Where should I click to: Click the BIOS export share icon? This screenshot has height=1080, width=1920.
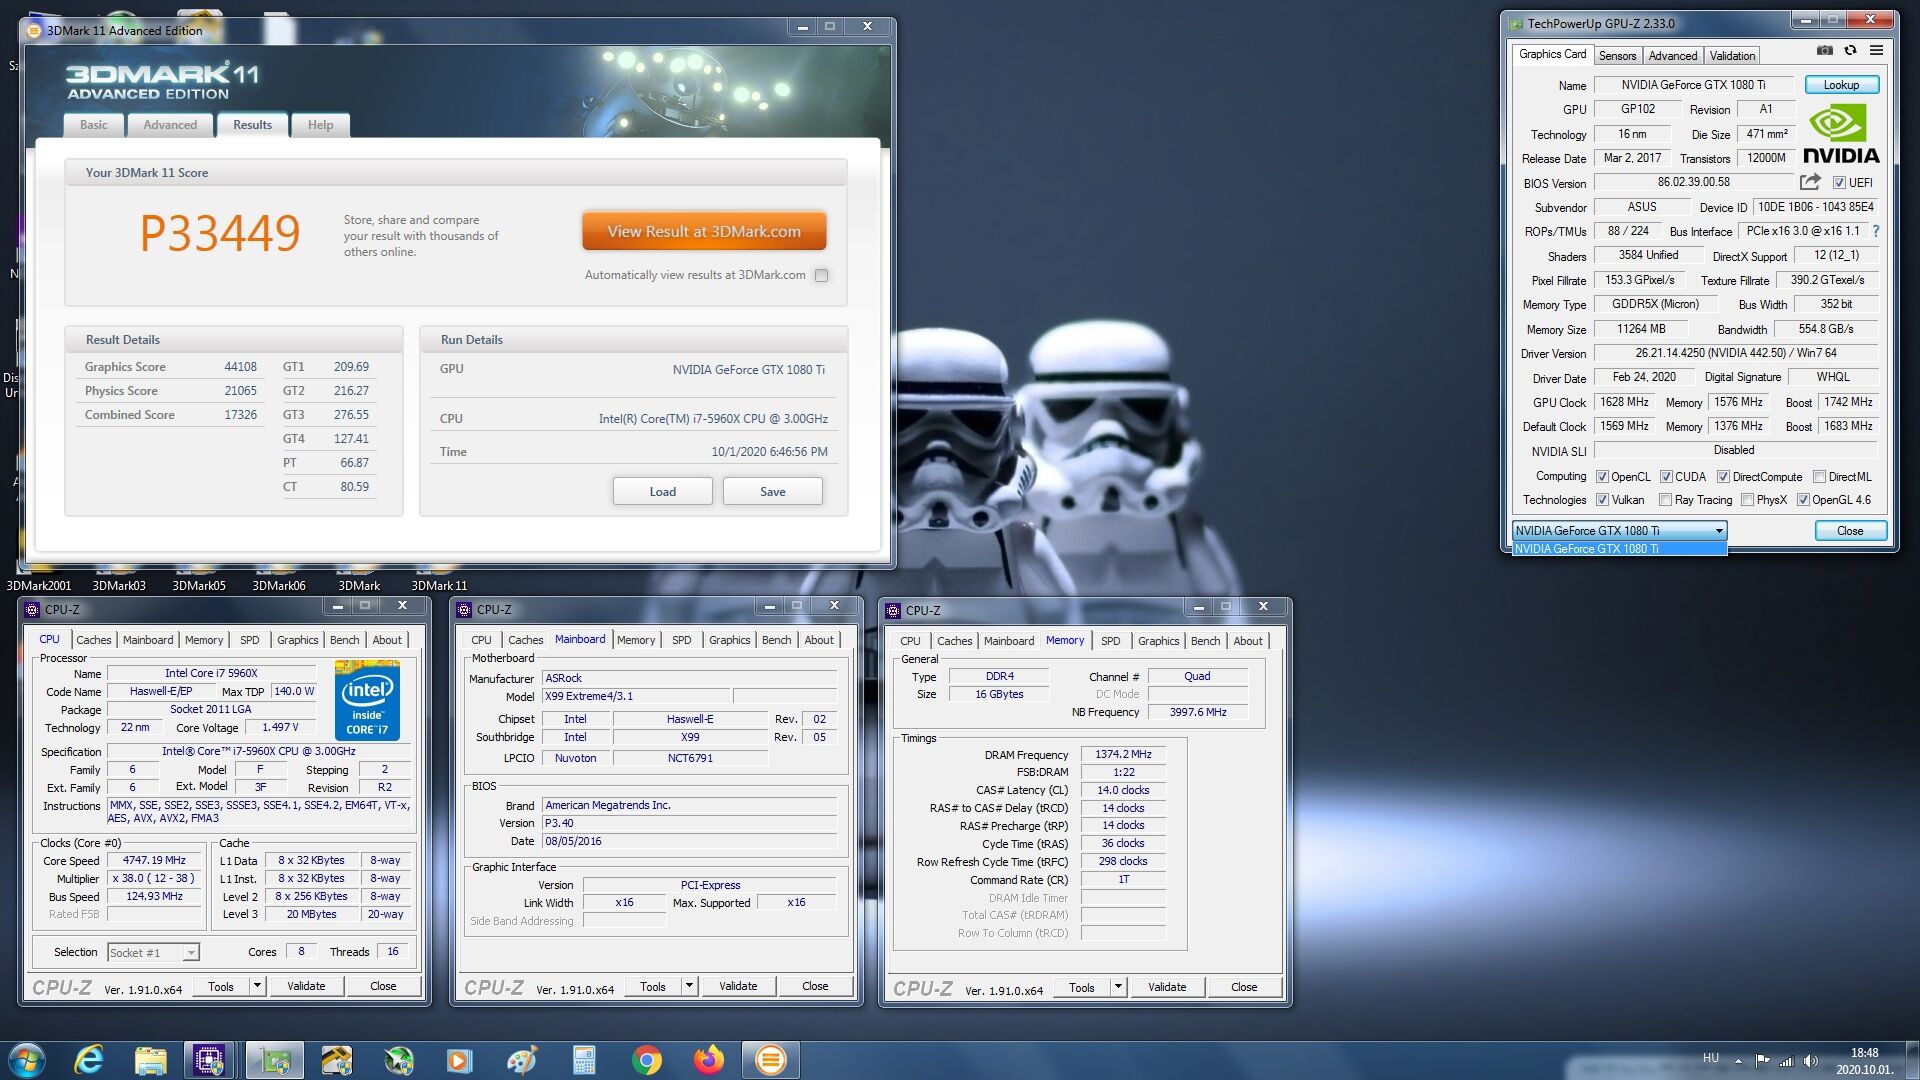(1810, 182)
